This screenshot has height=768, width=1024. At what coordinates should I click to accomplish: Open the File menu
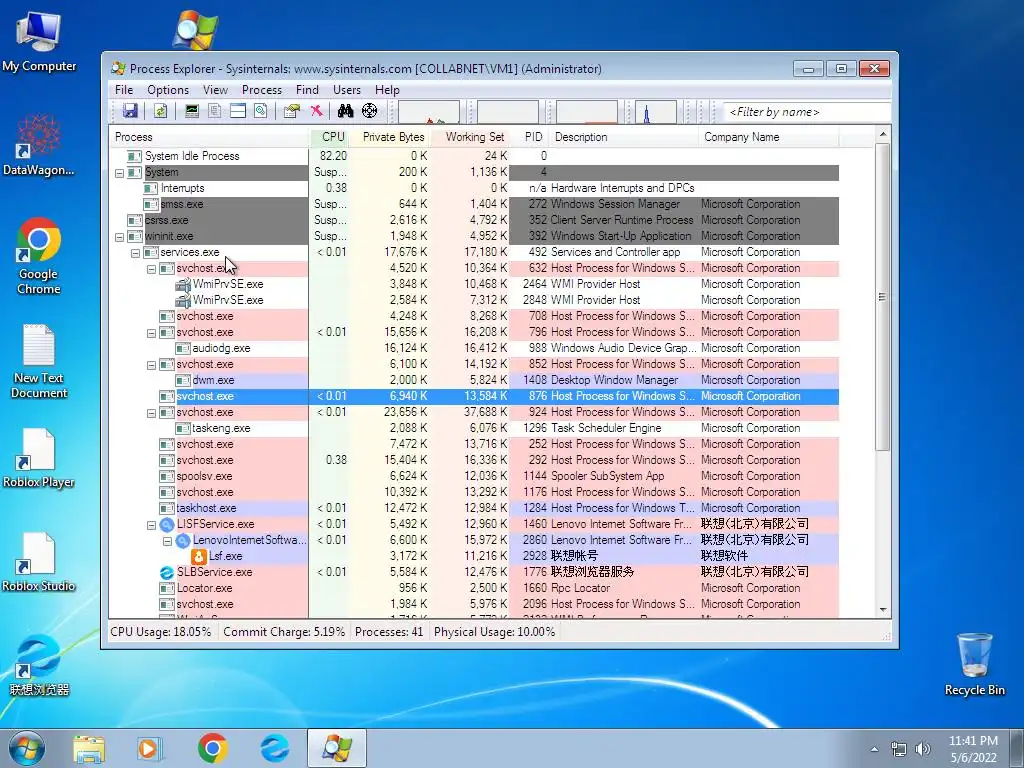pyautogui.click(x=123, y=90)
